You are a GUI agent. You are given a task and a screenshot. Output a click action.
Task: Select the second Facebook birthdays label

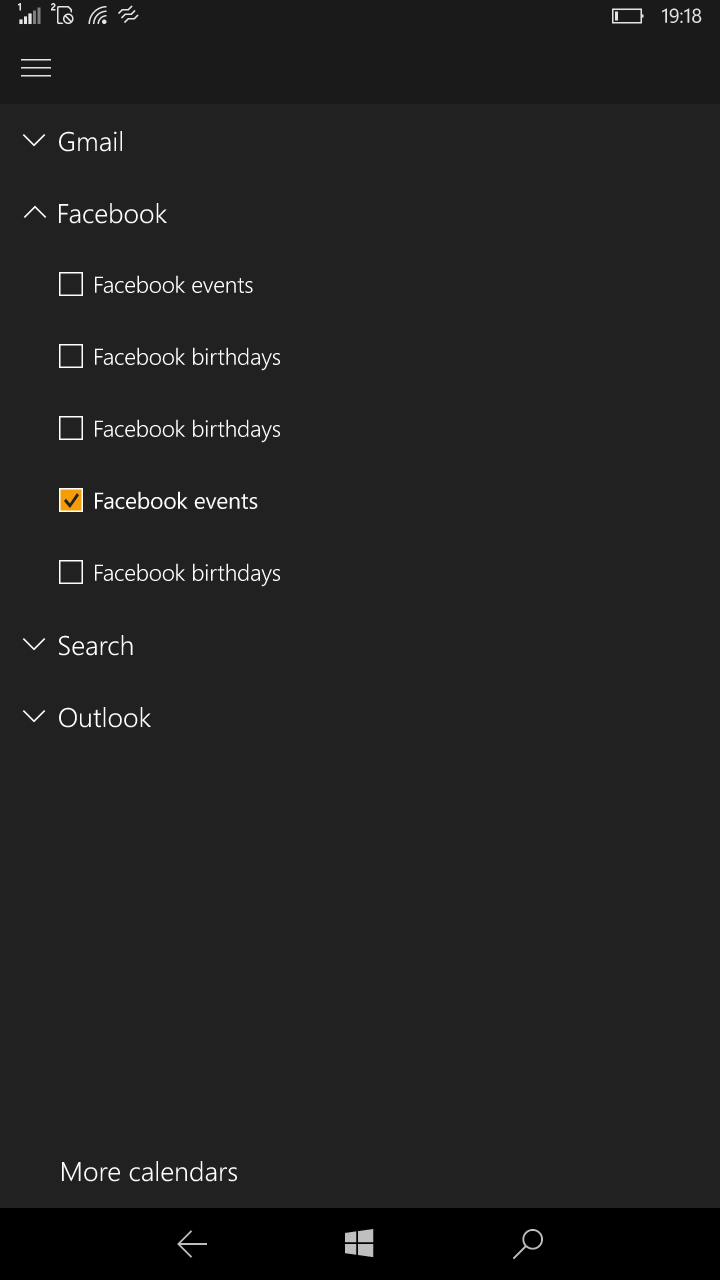tap(187, 429)
